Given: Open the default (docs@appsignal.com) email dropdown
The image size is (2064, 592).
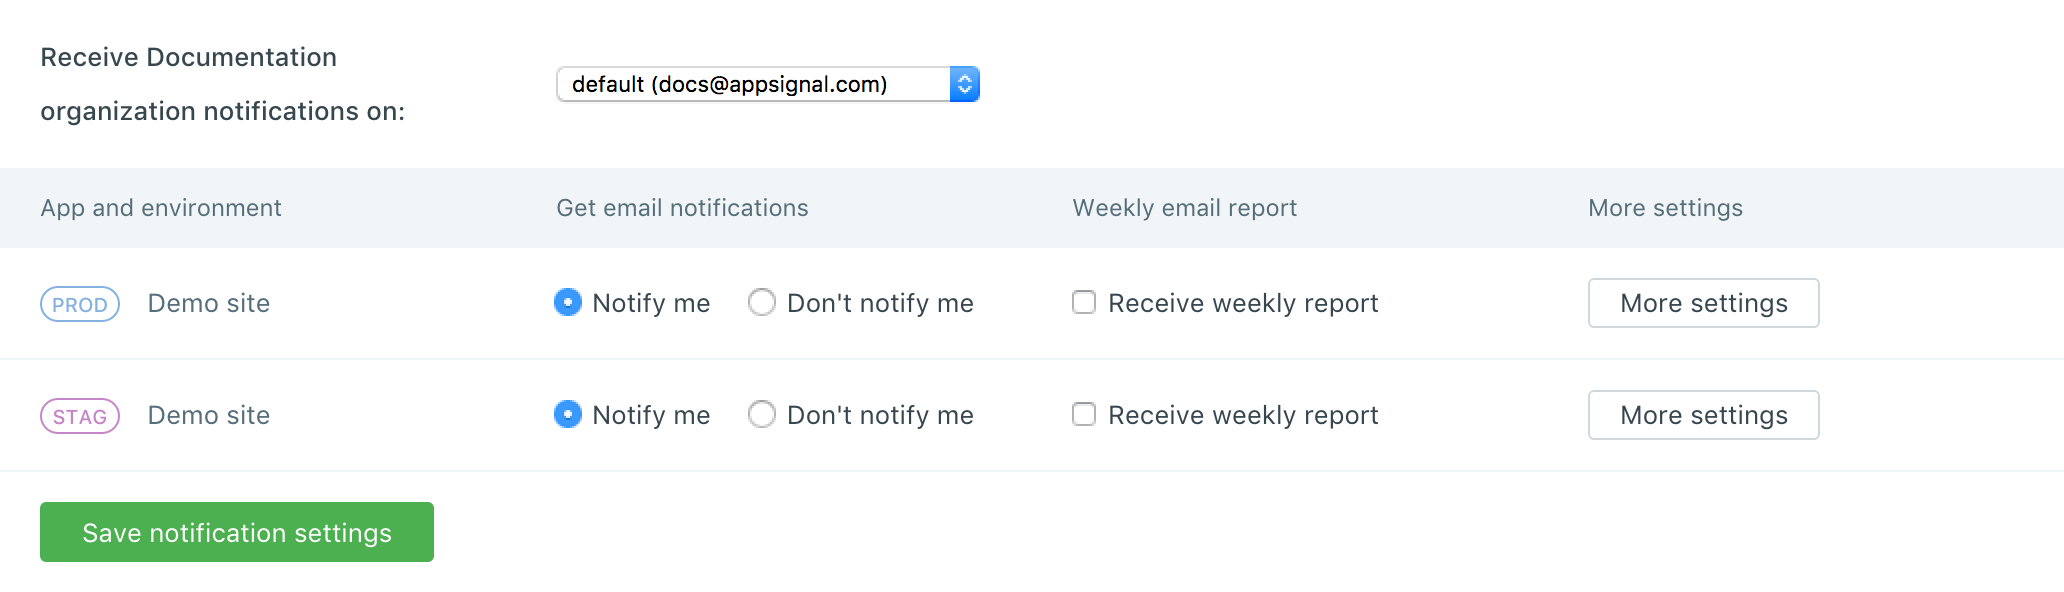Looking at the screenshot, I should click(752, 84).
